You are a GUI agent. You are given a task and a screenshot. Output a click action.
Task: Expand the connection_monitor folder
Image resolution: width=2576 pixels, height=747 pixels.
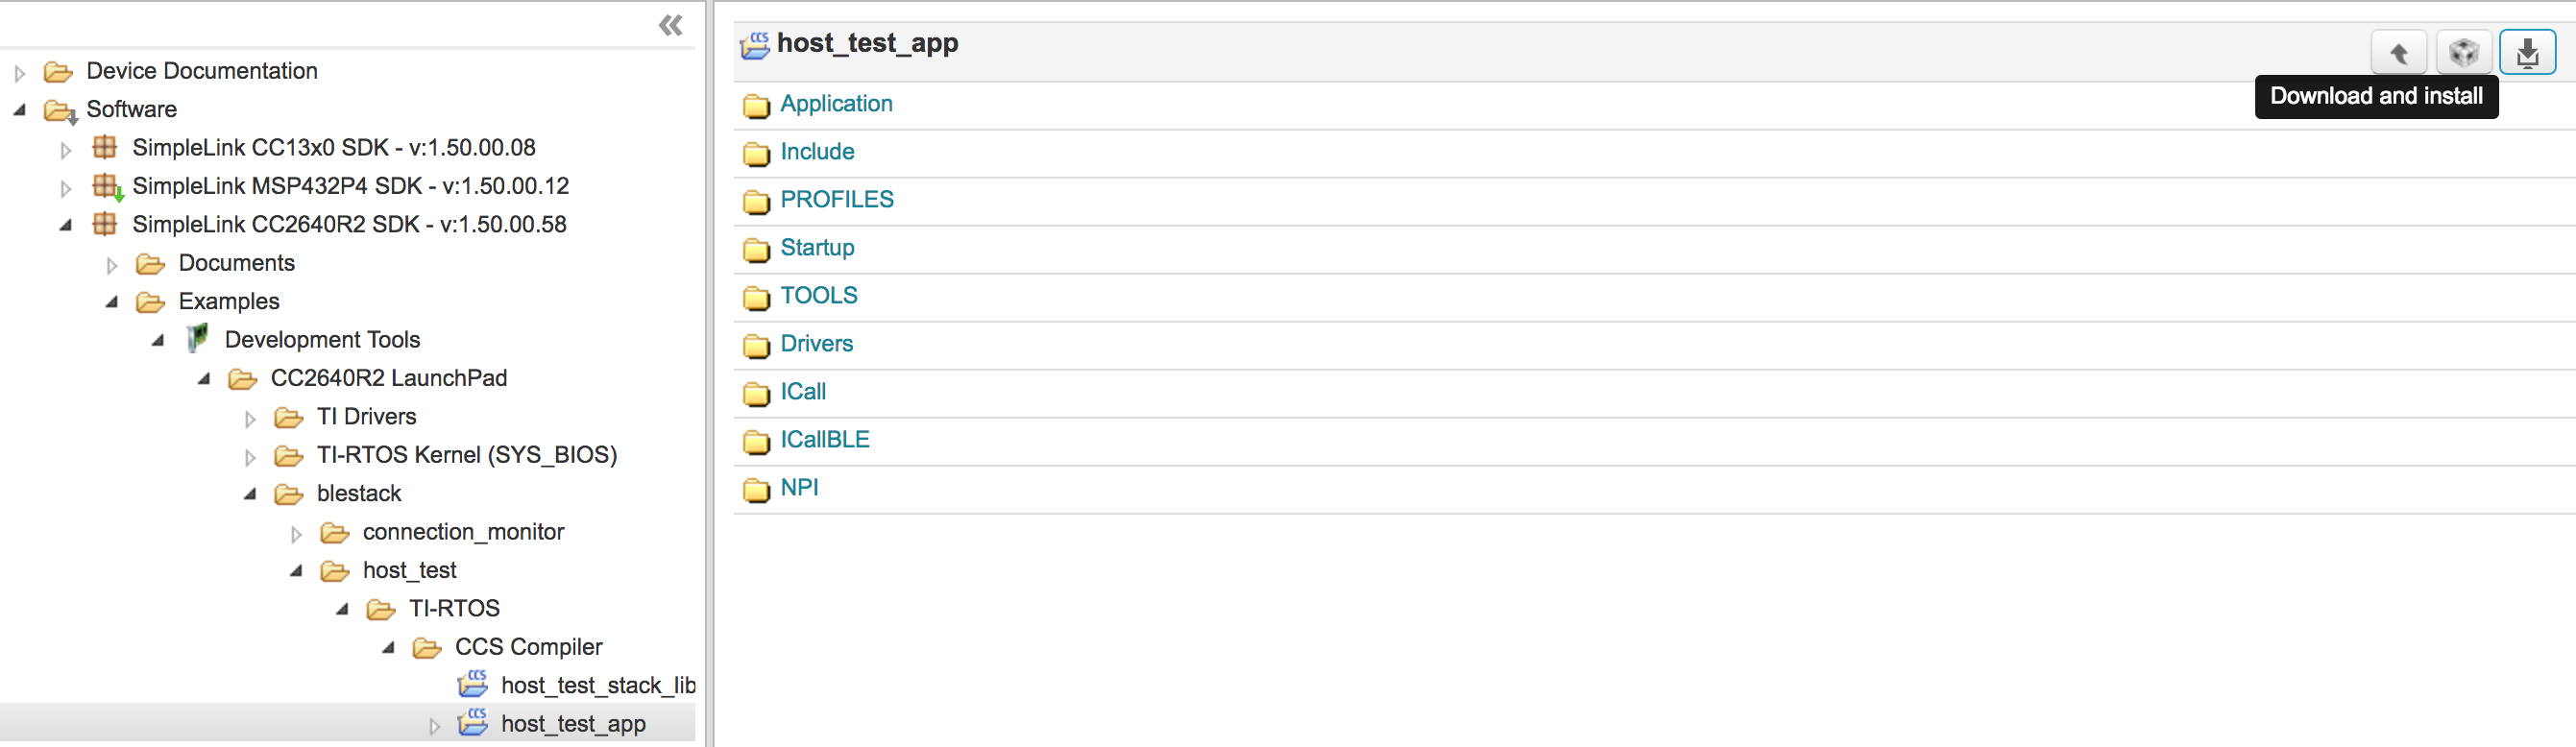click(296, 533)
